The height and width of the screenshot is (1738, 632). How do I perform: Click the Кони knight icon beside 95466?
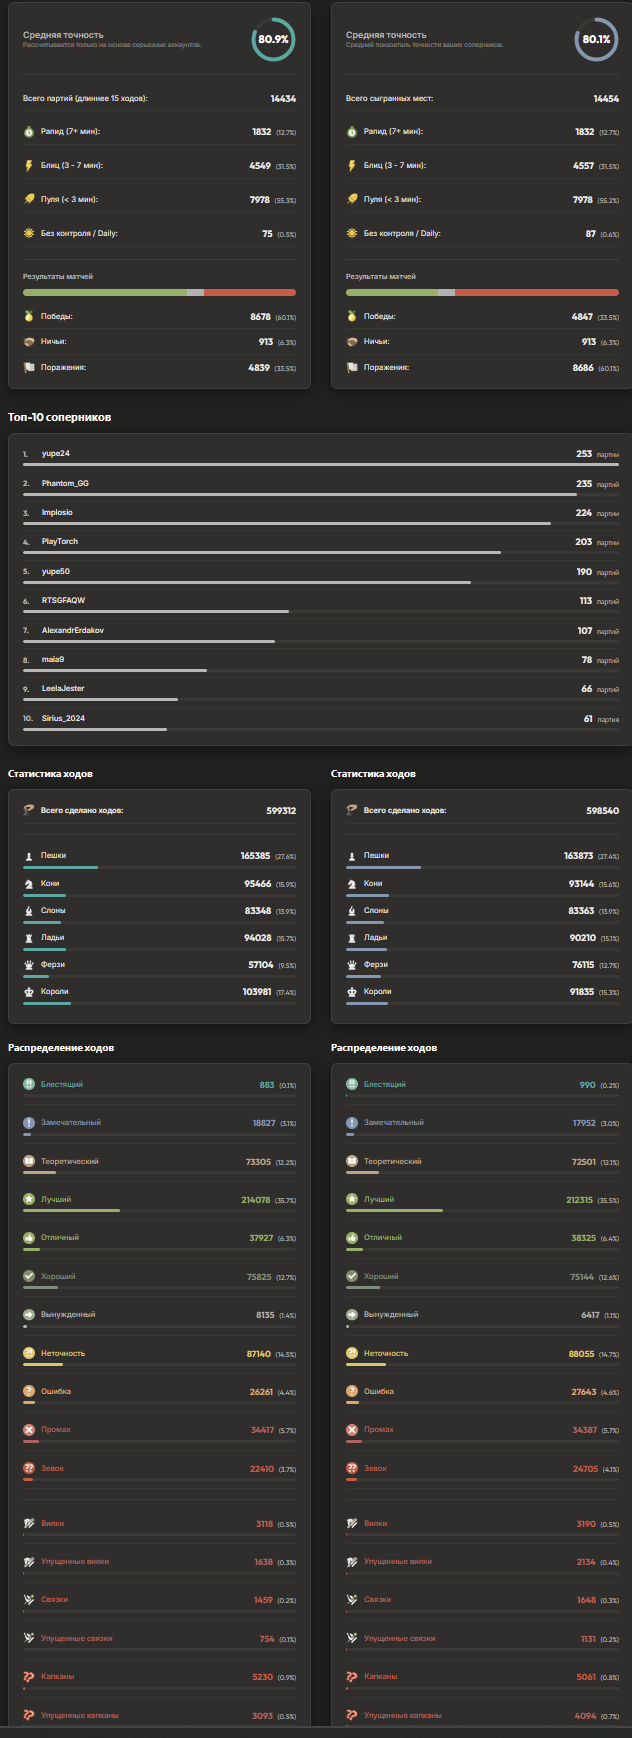(x=29, y=884)
